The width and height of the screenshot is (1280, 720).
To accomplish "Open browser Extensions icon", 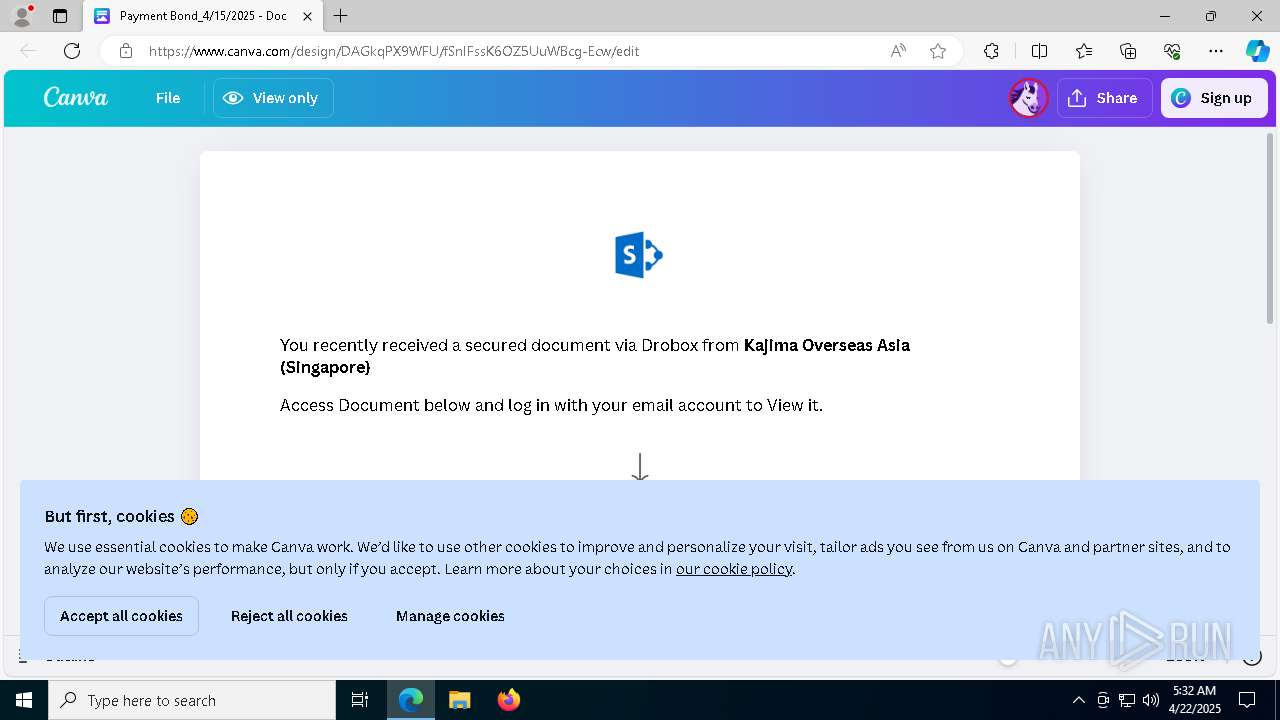I will point(991,51).
